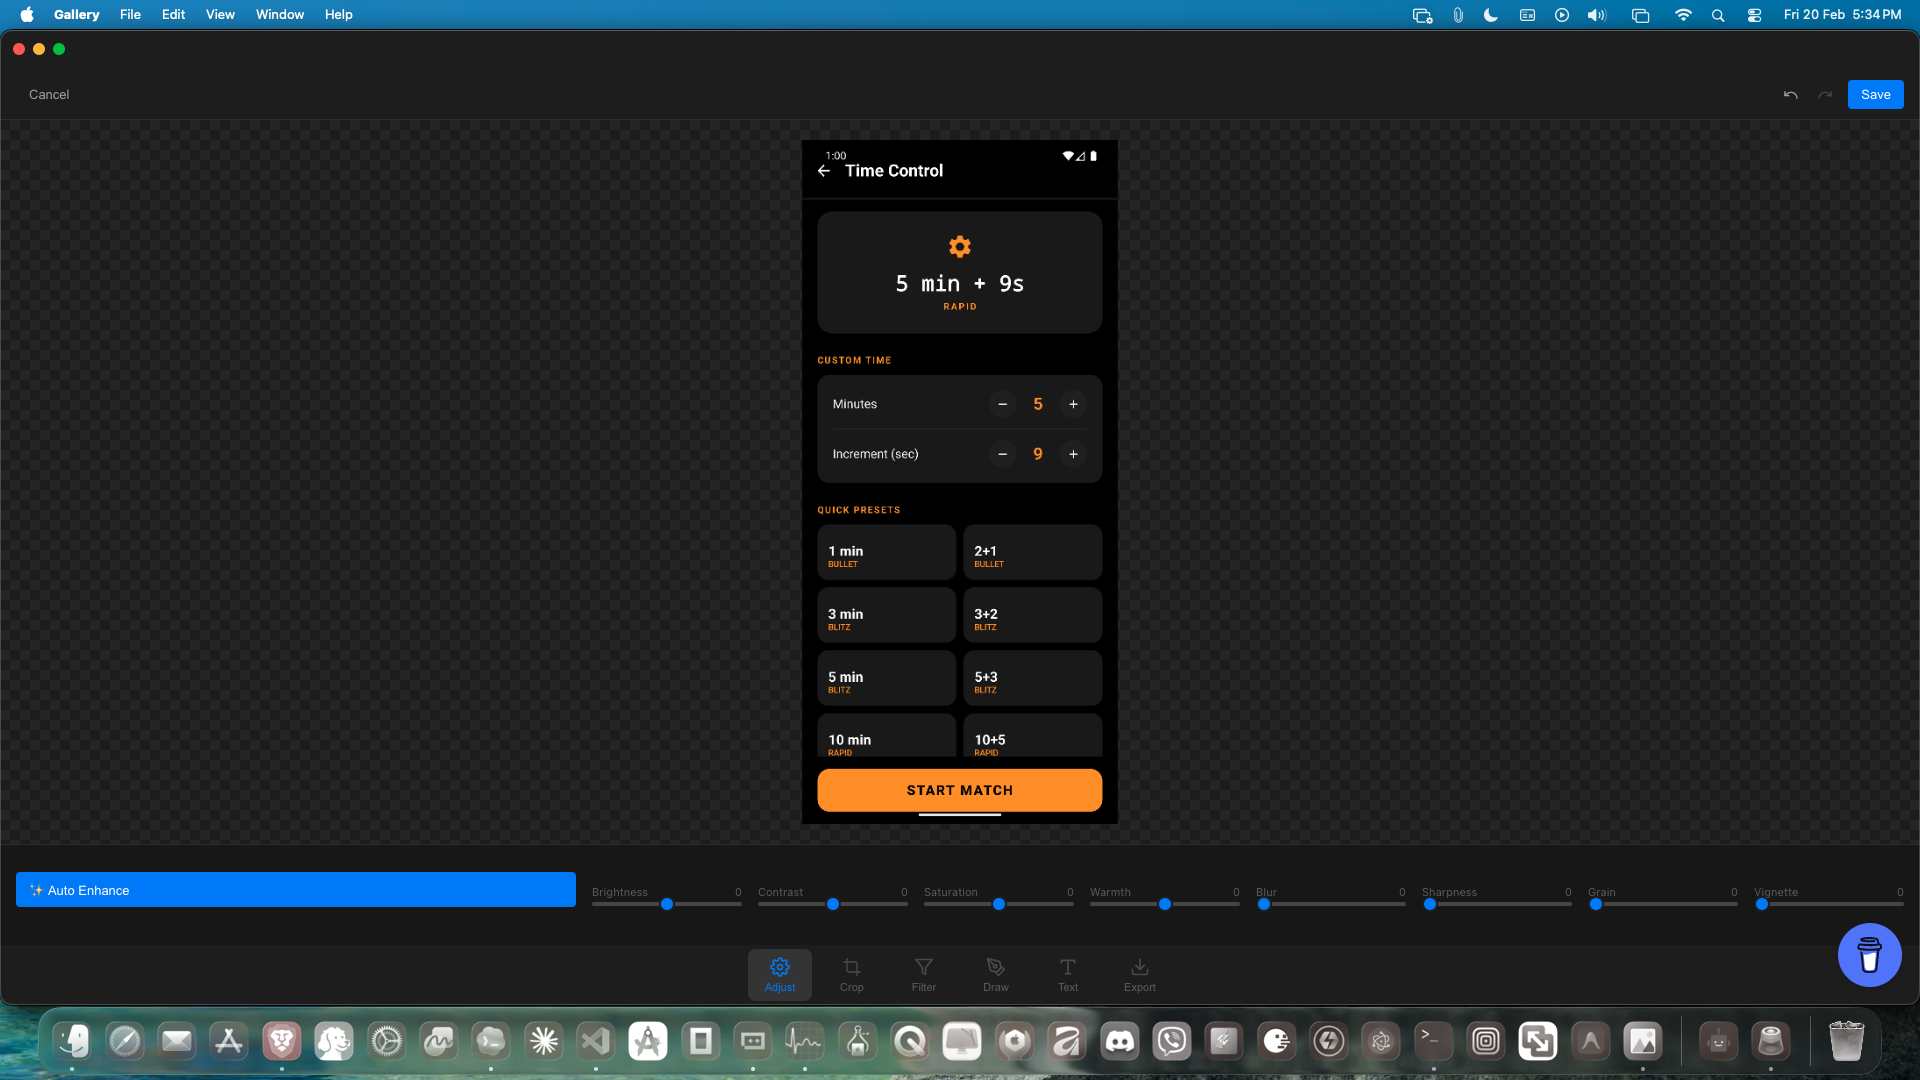Open the Export panel
This screenshot has width=1920, height=1080.
point(1139,974)
